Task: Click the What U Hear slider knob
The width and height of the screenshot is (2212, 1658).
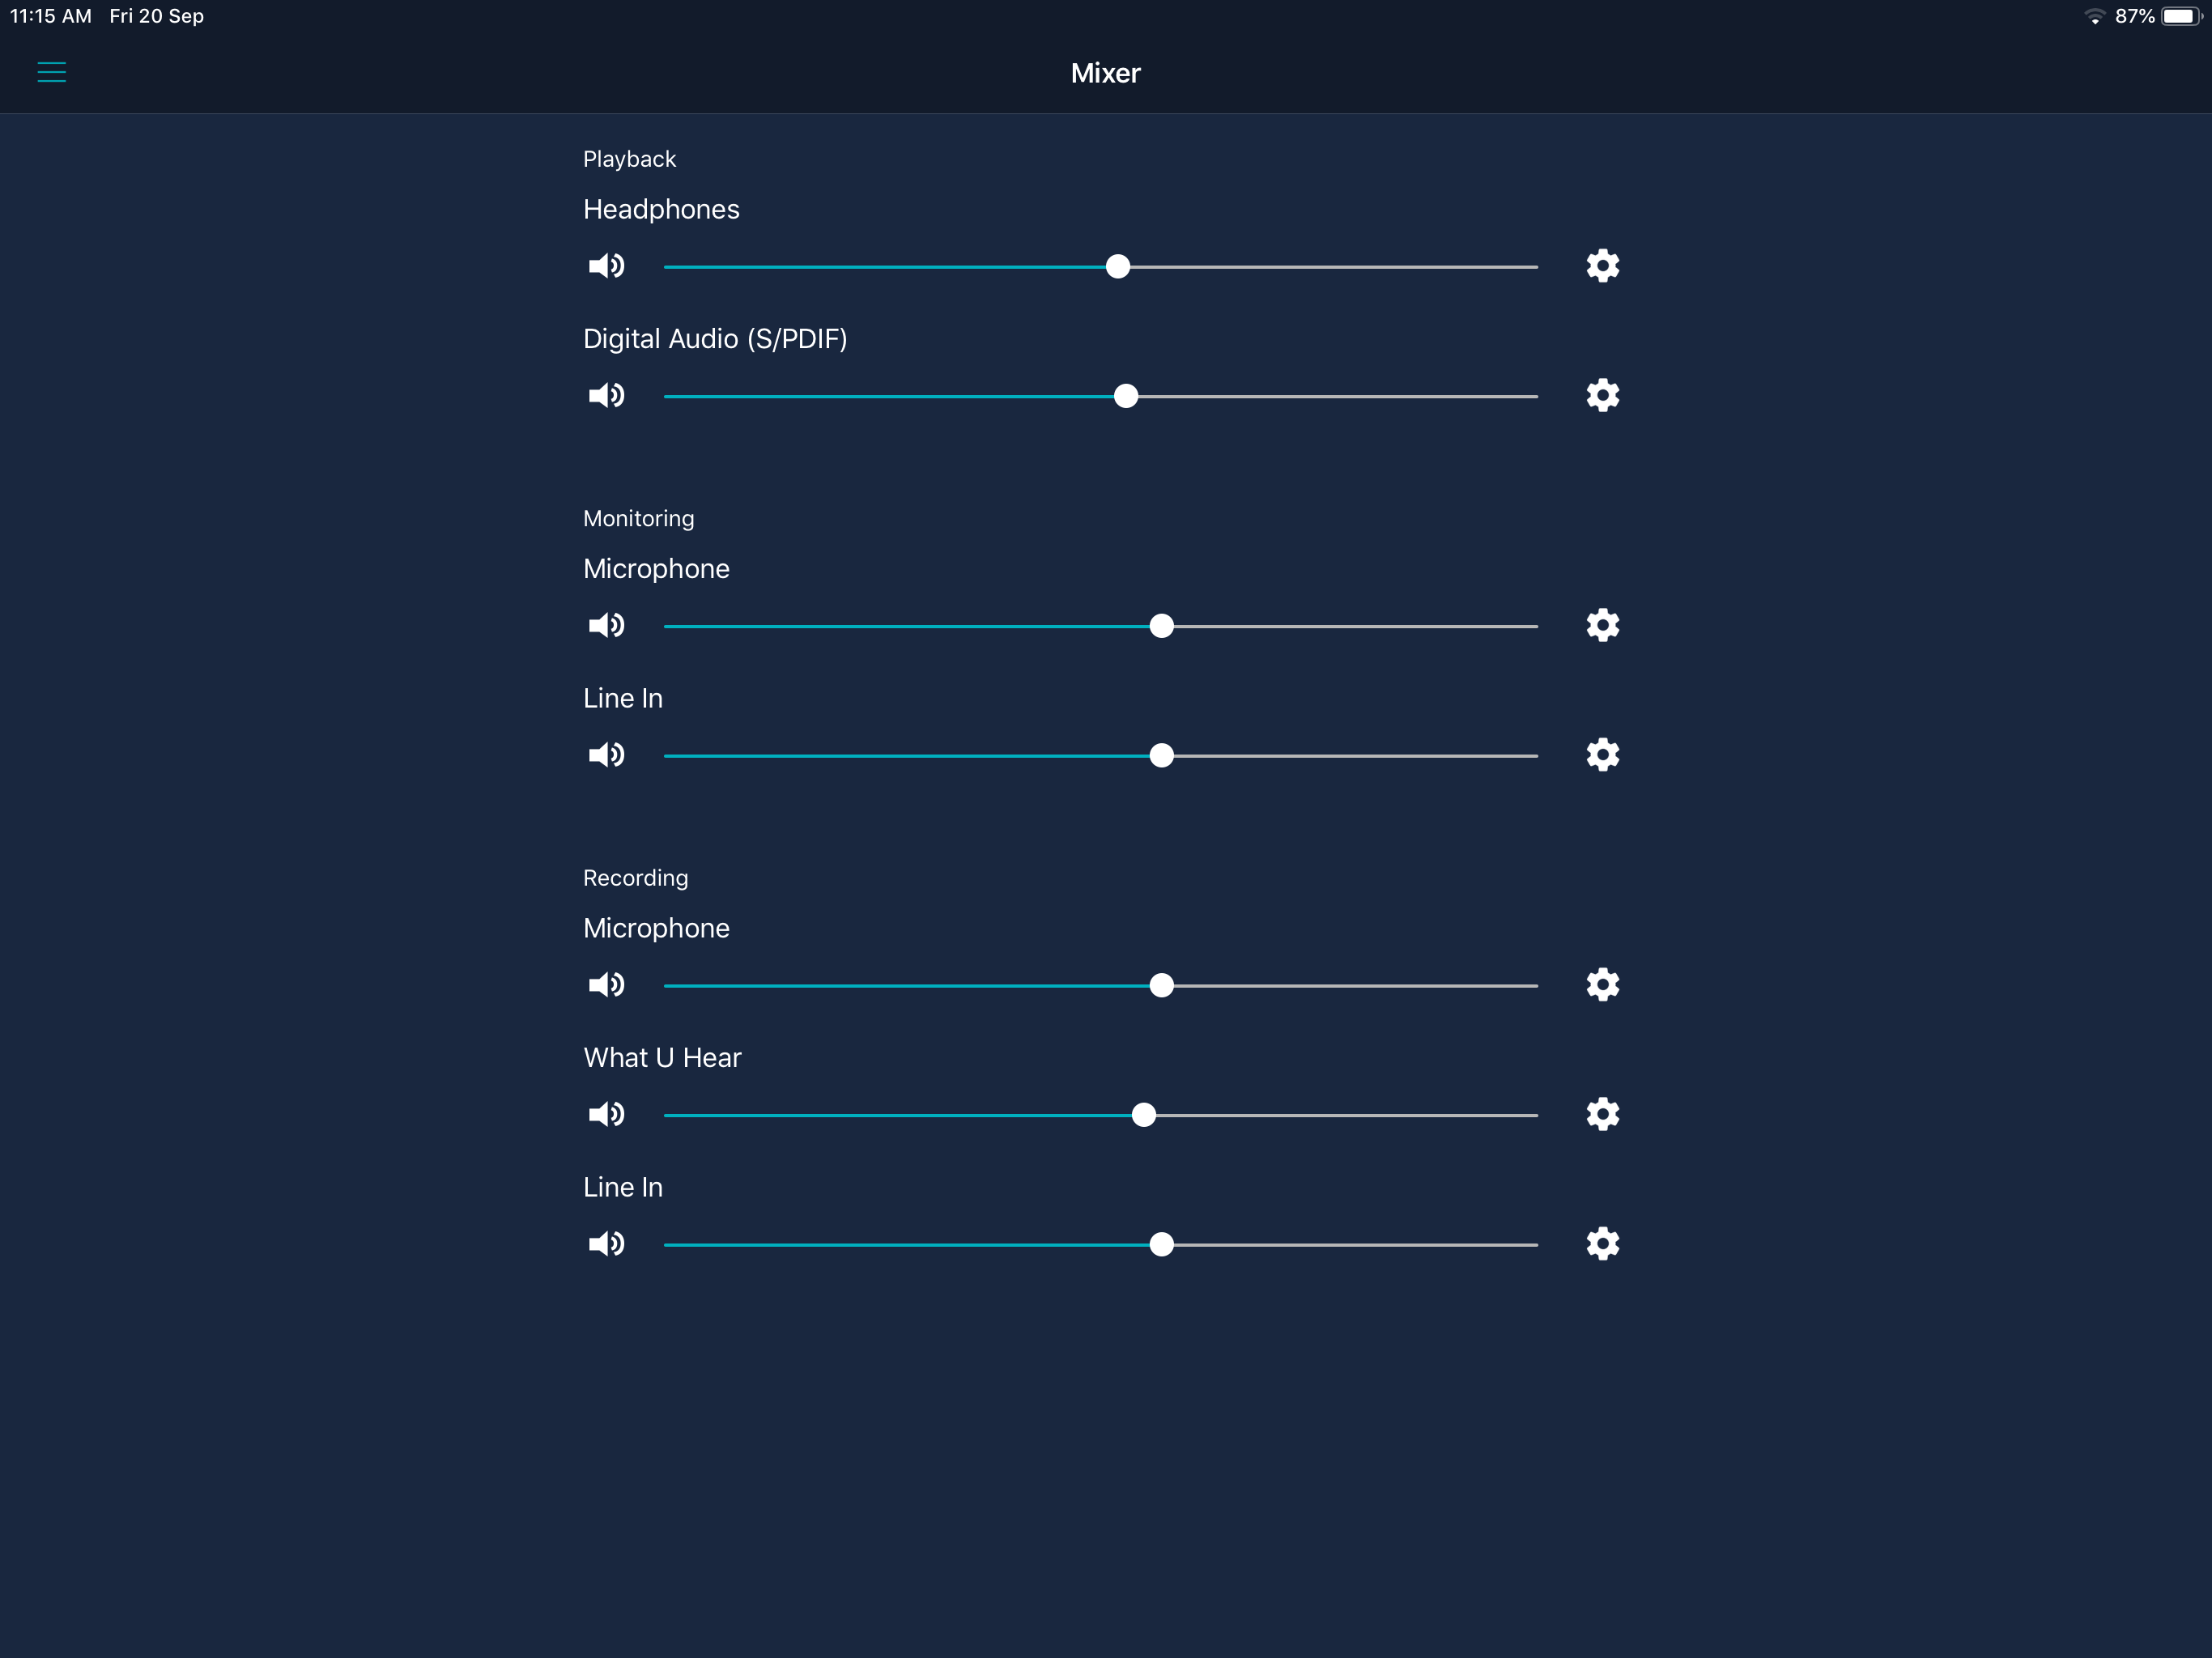Action: pyautogui.click(x=1144, y=1115)
